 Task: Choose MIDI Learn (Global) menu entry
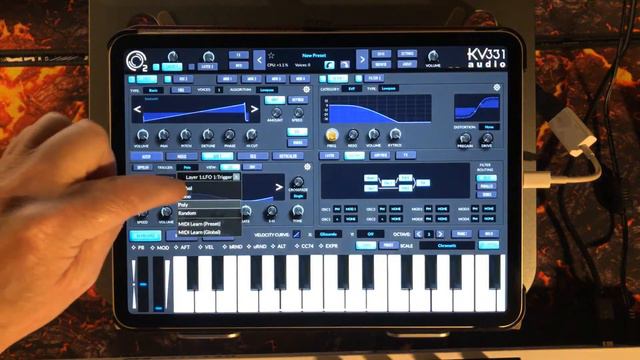pyautogui.click(x=209, y=232)
